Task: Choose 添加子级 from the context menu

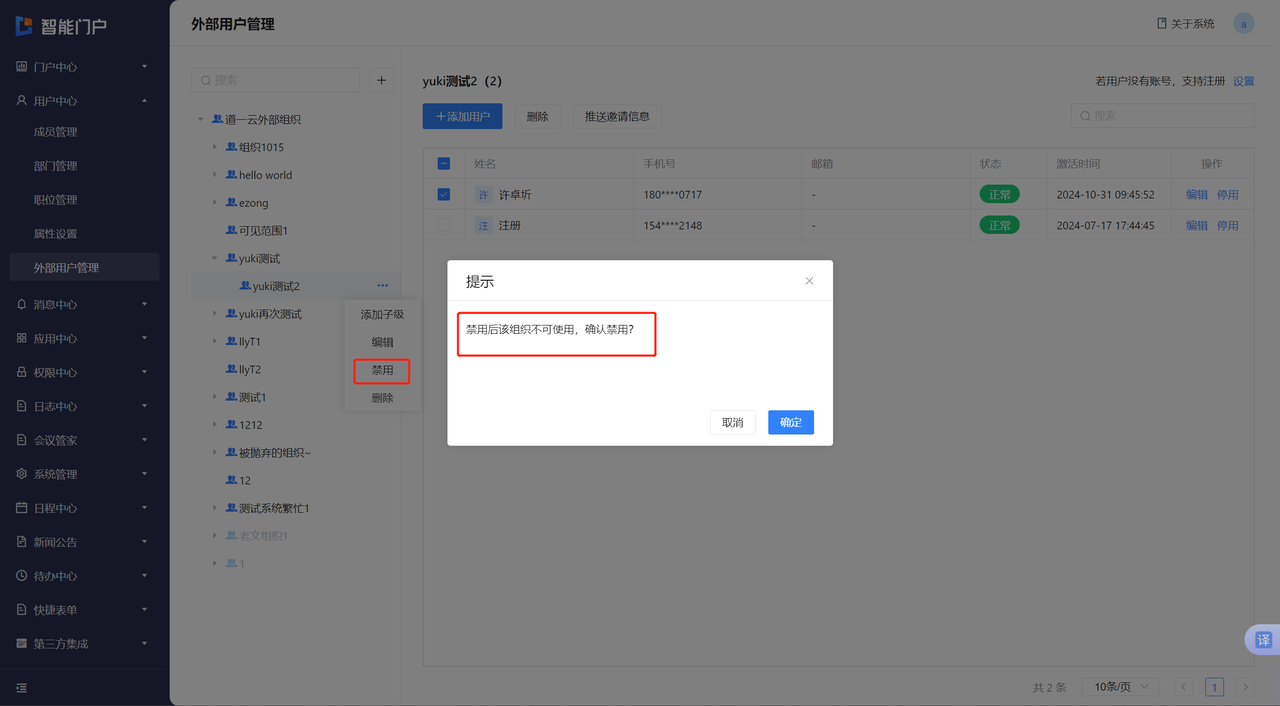Action: [x=382, y=314]
